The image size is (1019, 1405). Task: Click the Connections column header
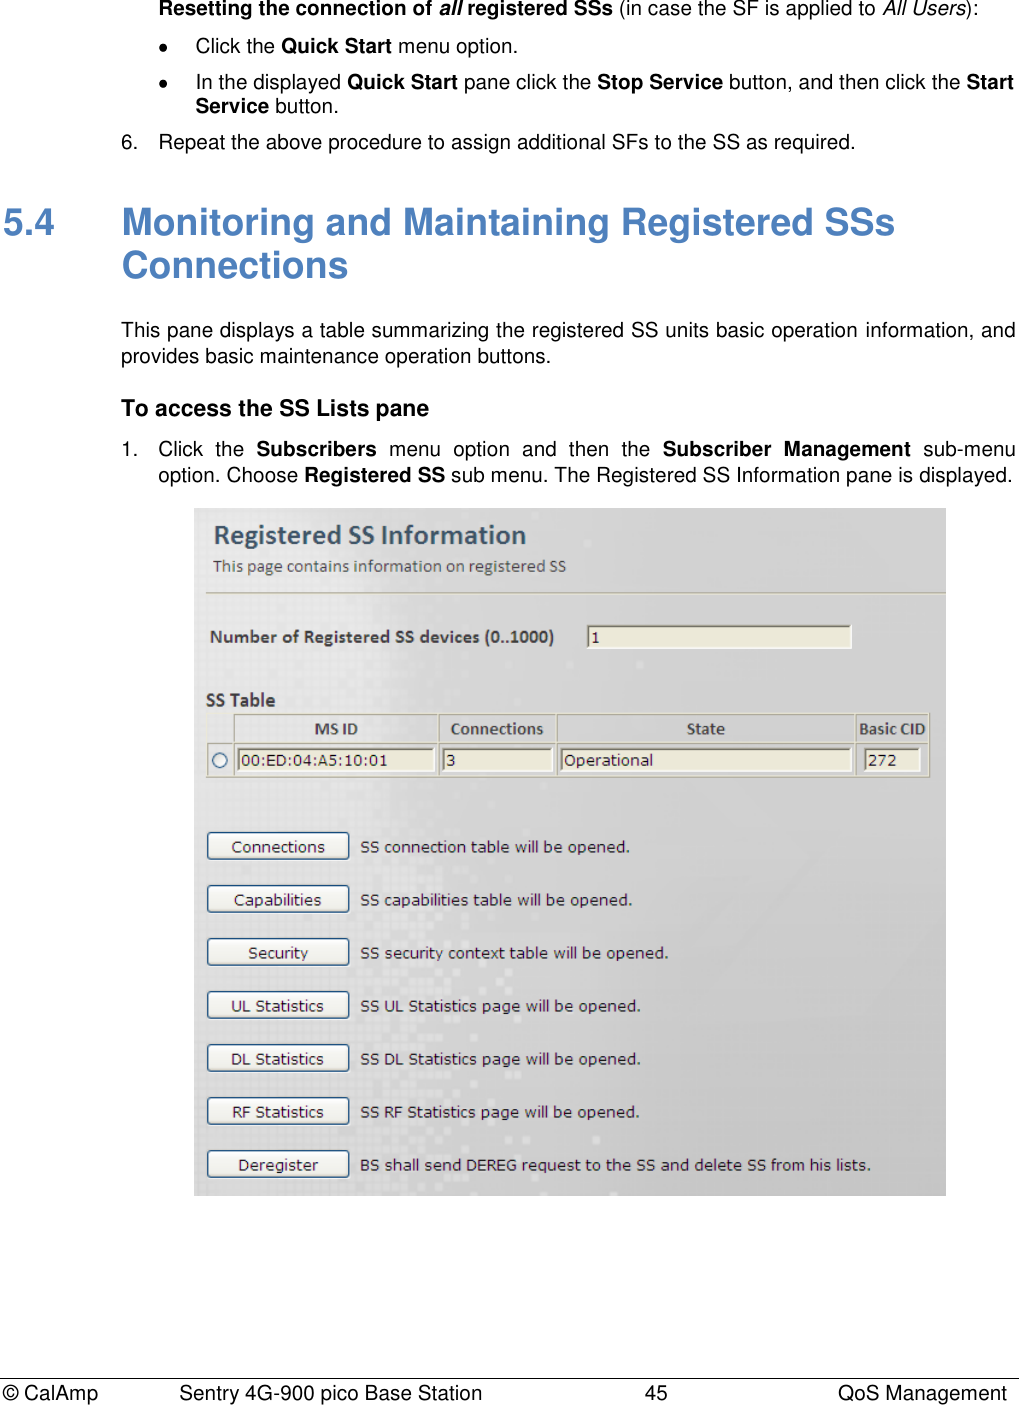(497, 729)
